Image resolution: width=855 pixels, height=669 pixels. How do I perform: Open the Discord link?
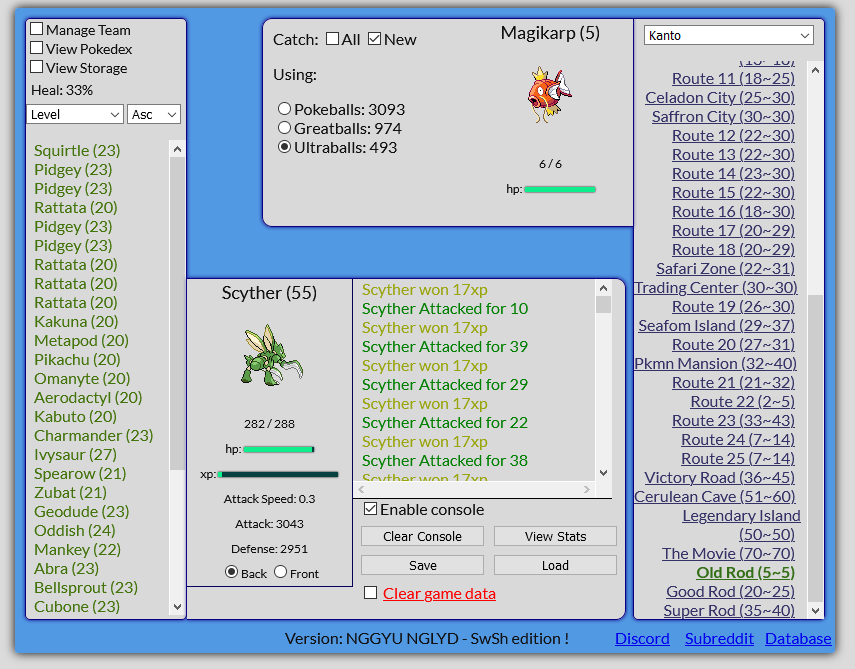(641, 638)
